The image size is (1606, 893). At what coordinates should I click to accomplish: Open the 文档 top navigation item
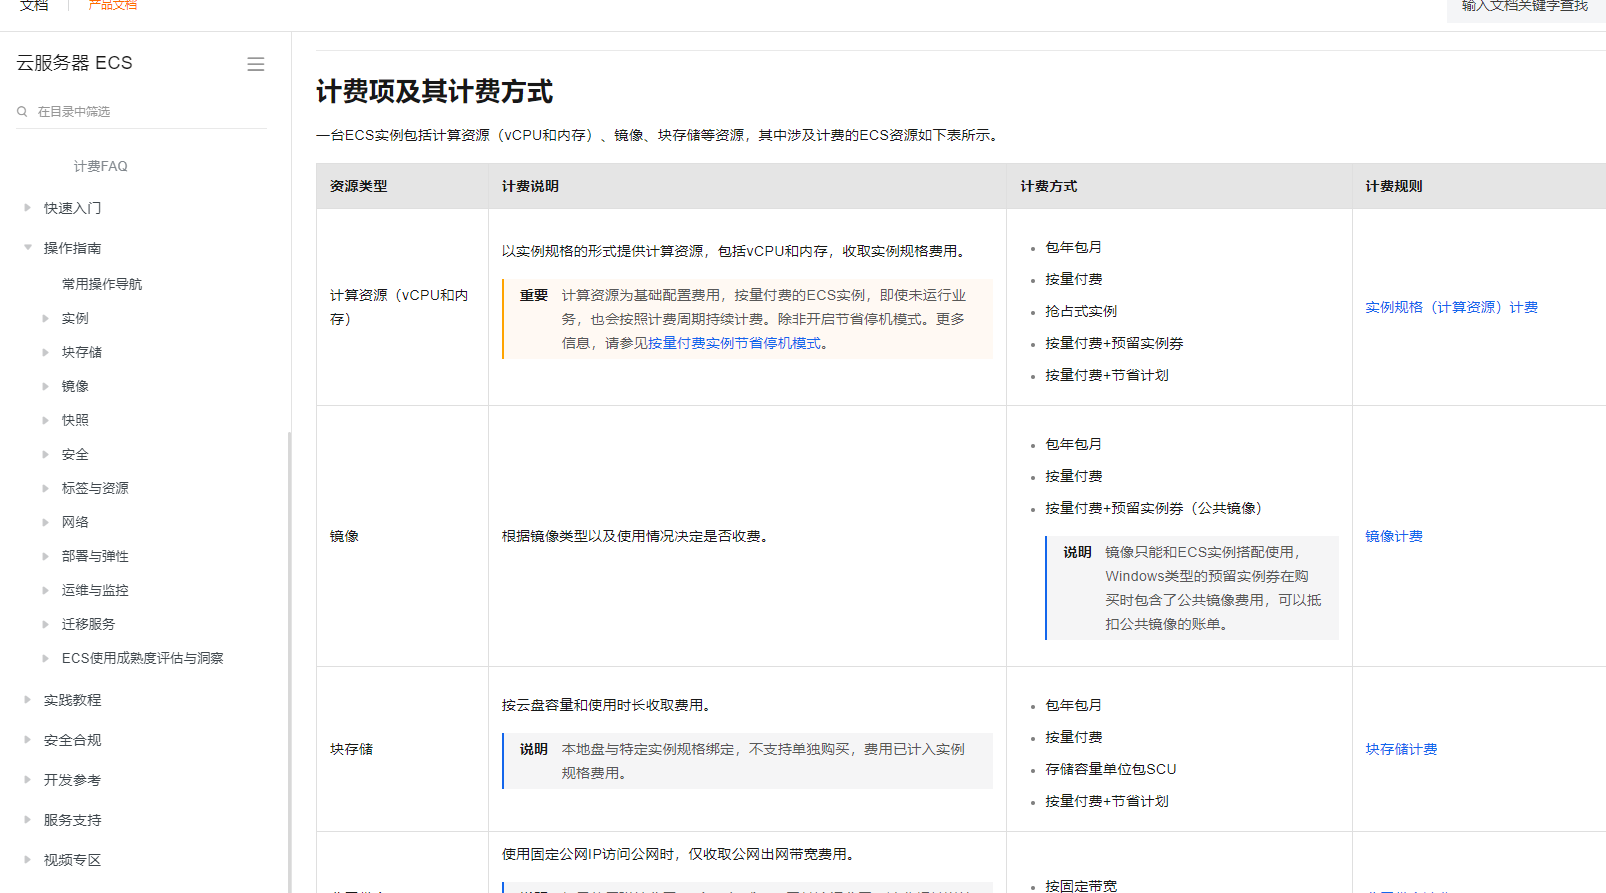pos(34,6)
